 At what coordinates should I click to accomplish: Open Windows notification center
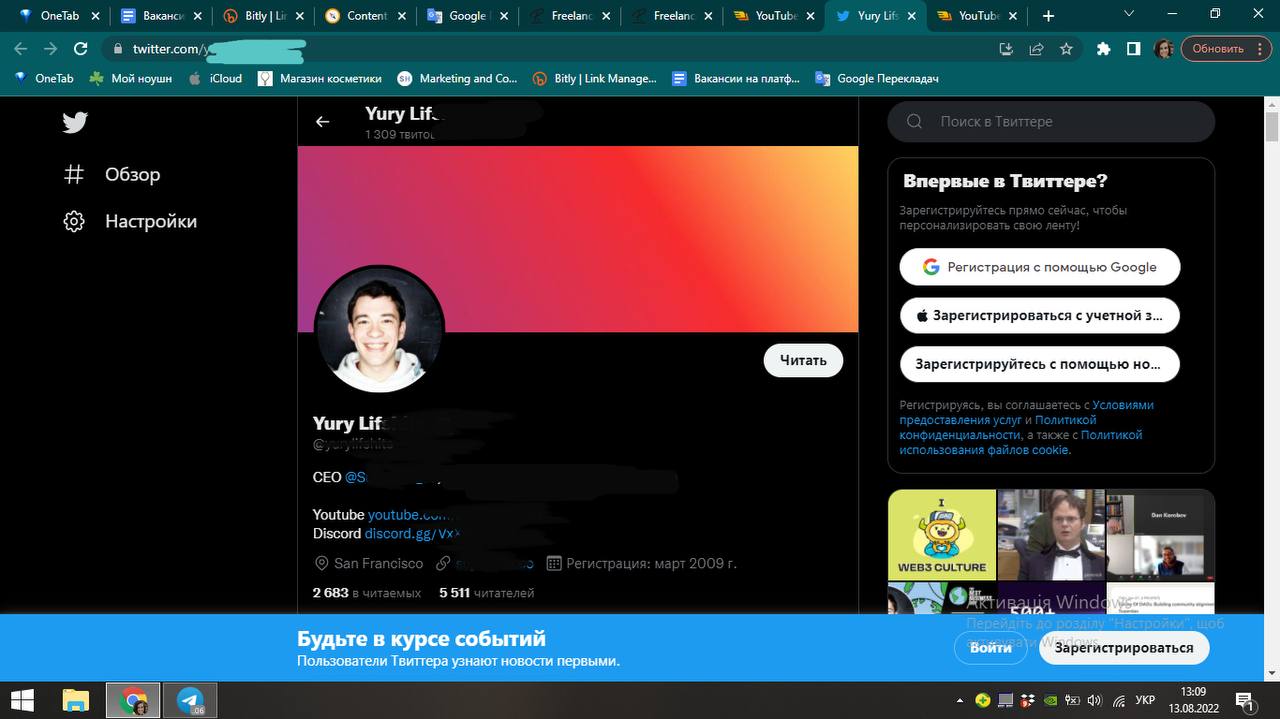click(1246, 700)
